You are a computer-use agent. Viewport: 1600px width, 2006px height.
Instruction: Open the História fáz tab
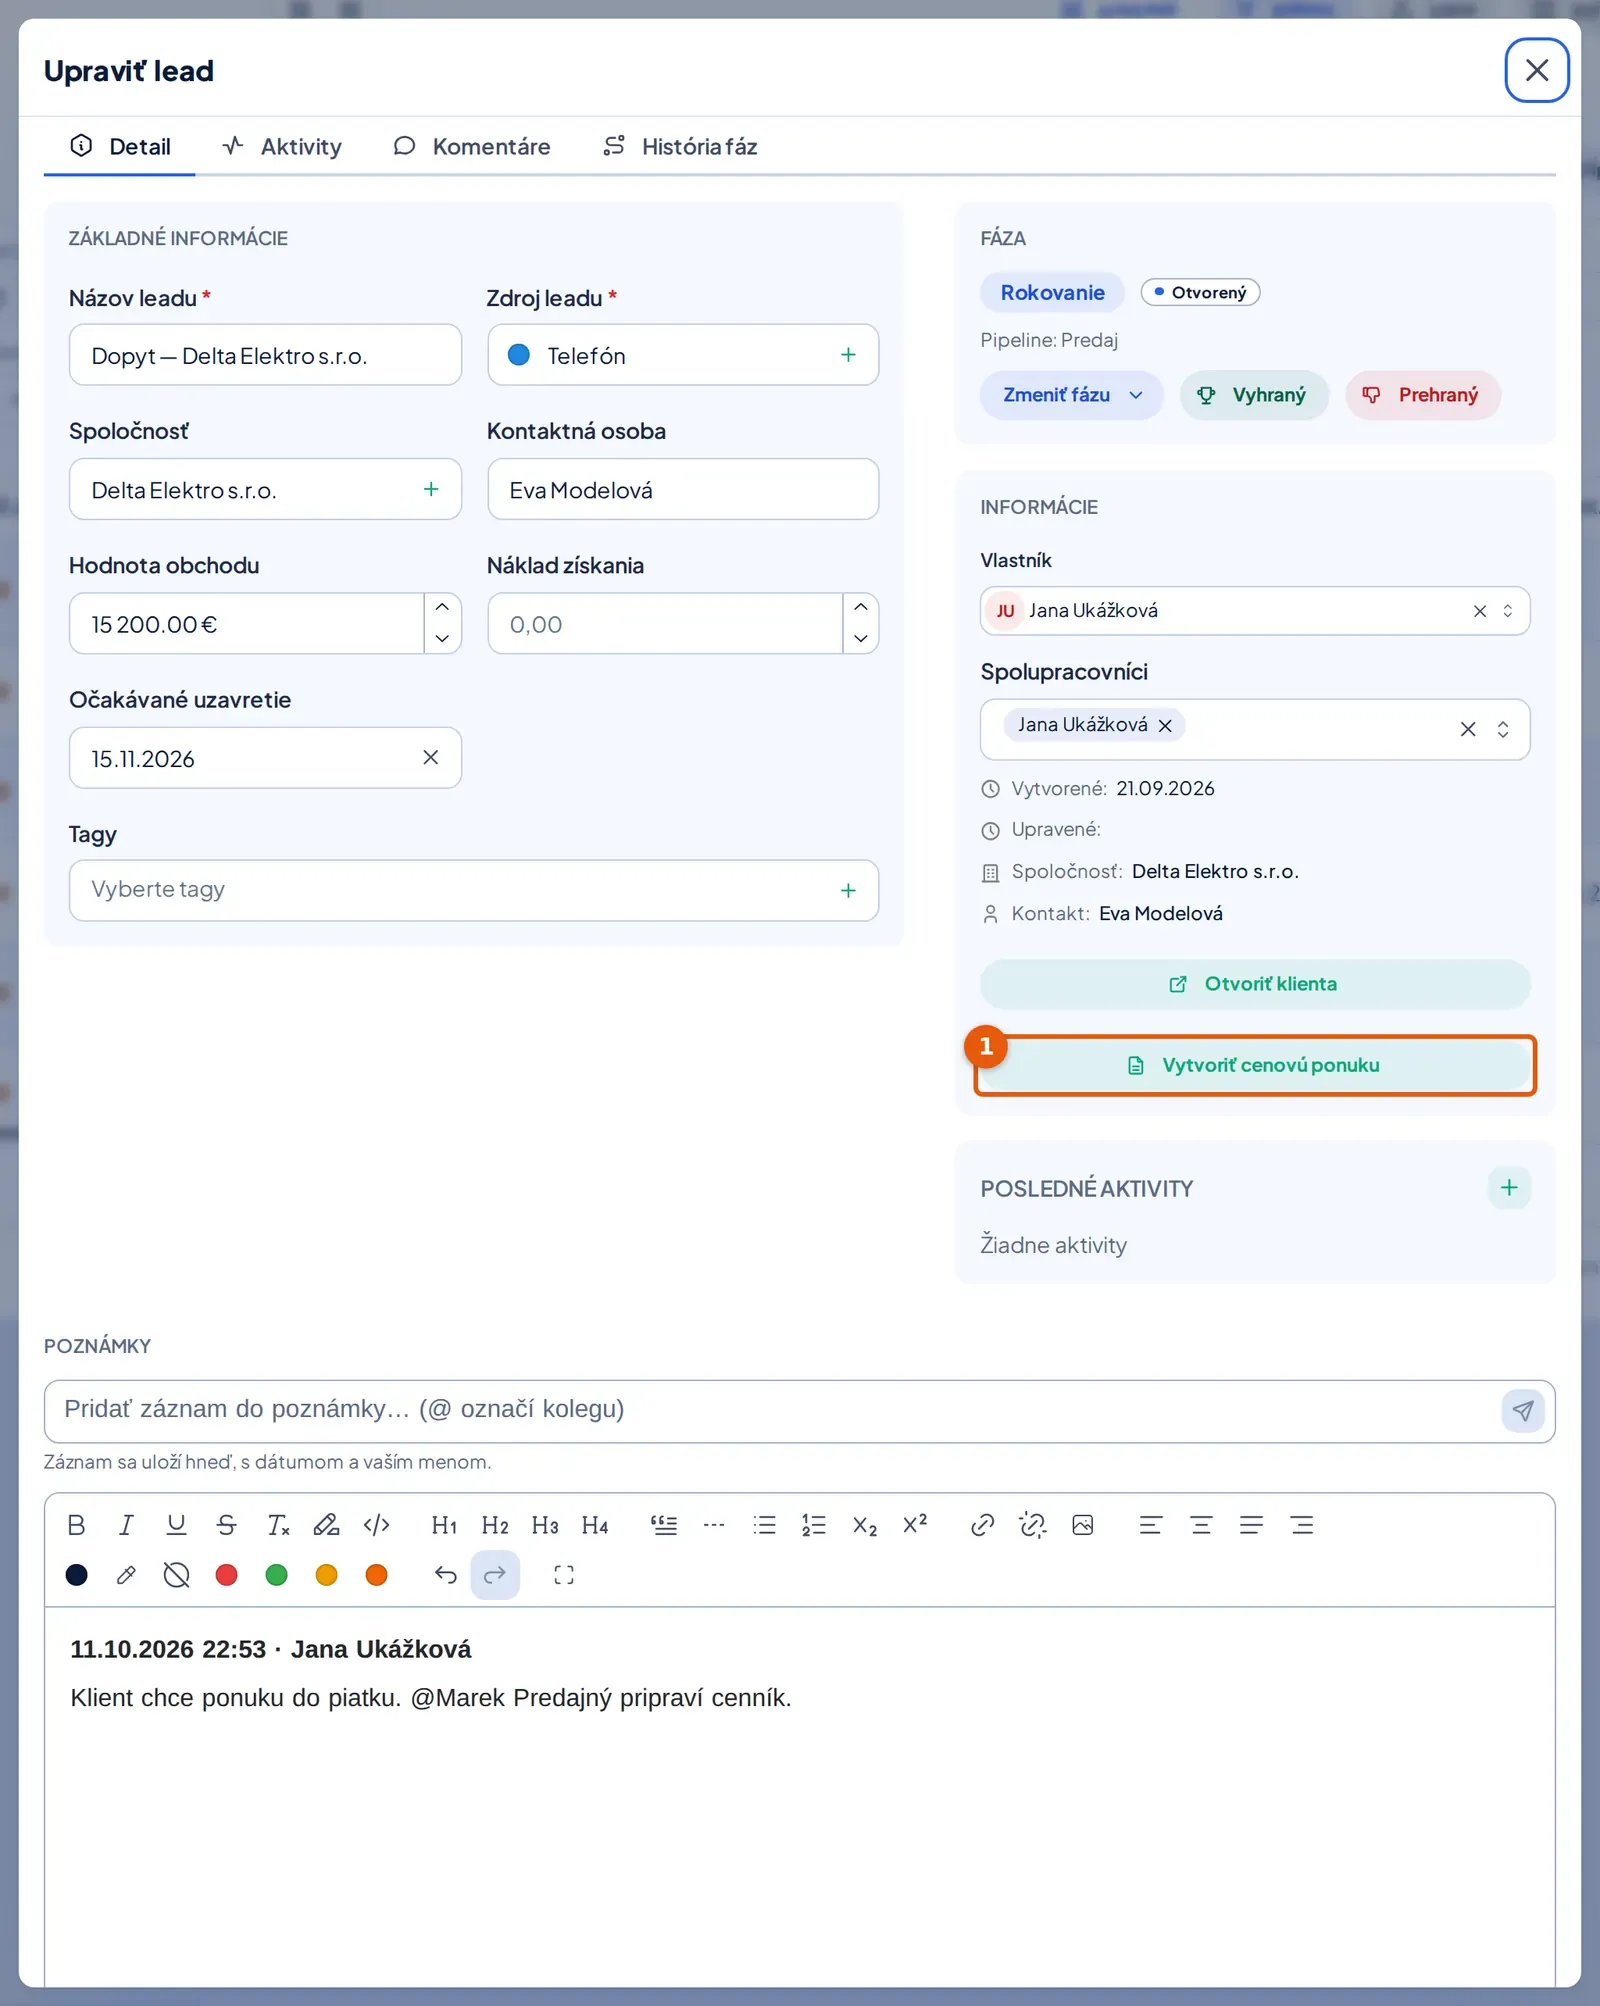(680, 147)
